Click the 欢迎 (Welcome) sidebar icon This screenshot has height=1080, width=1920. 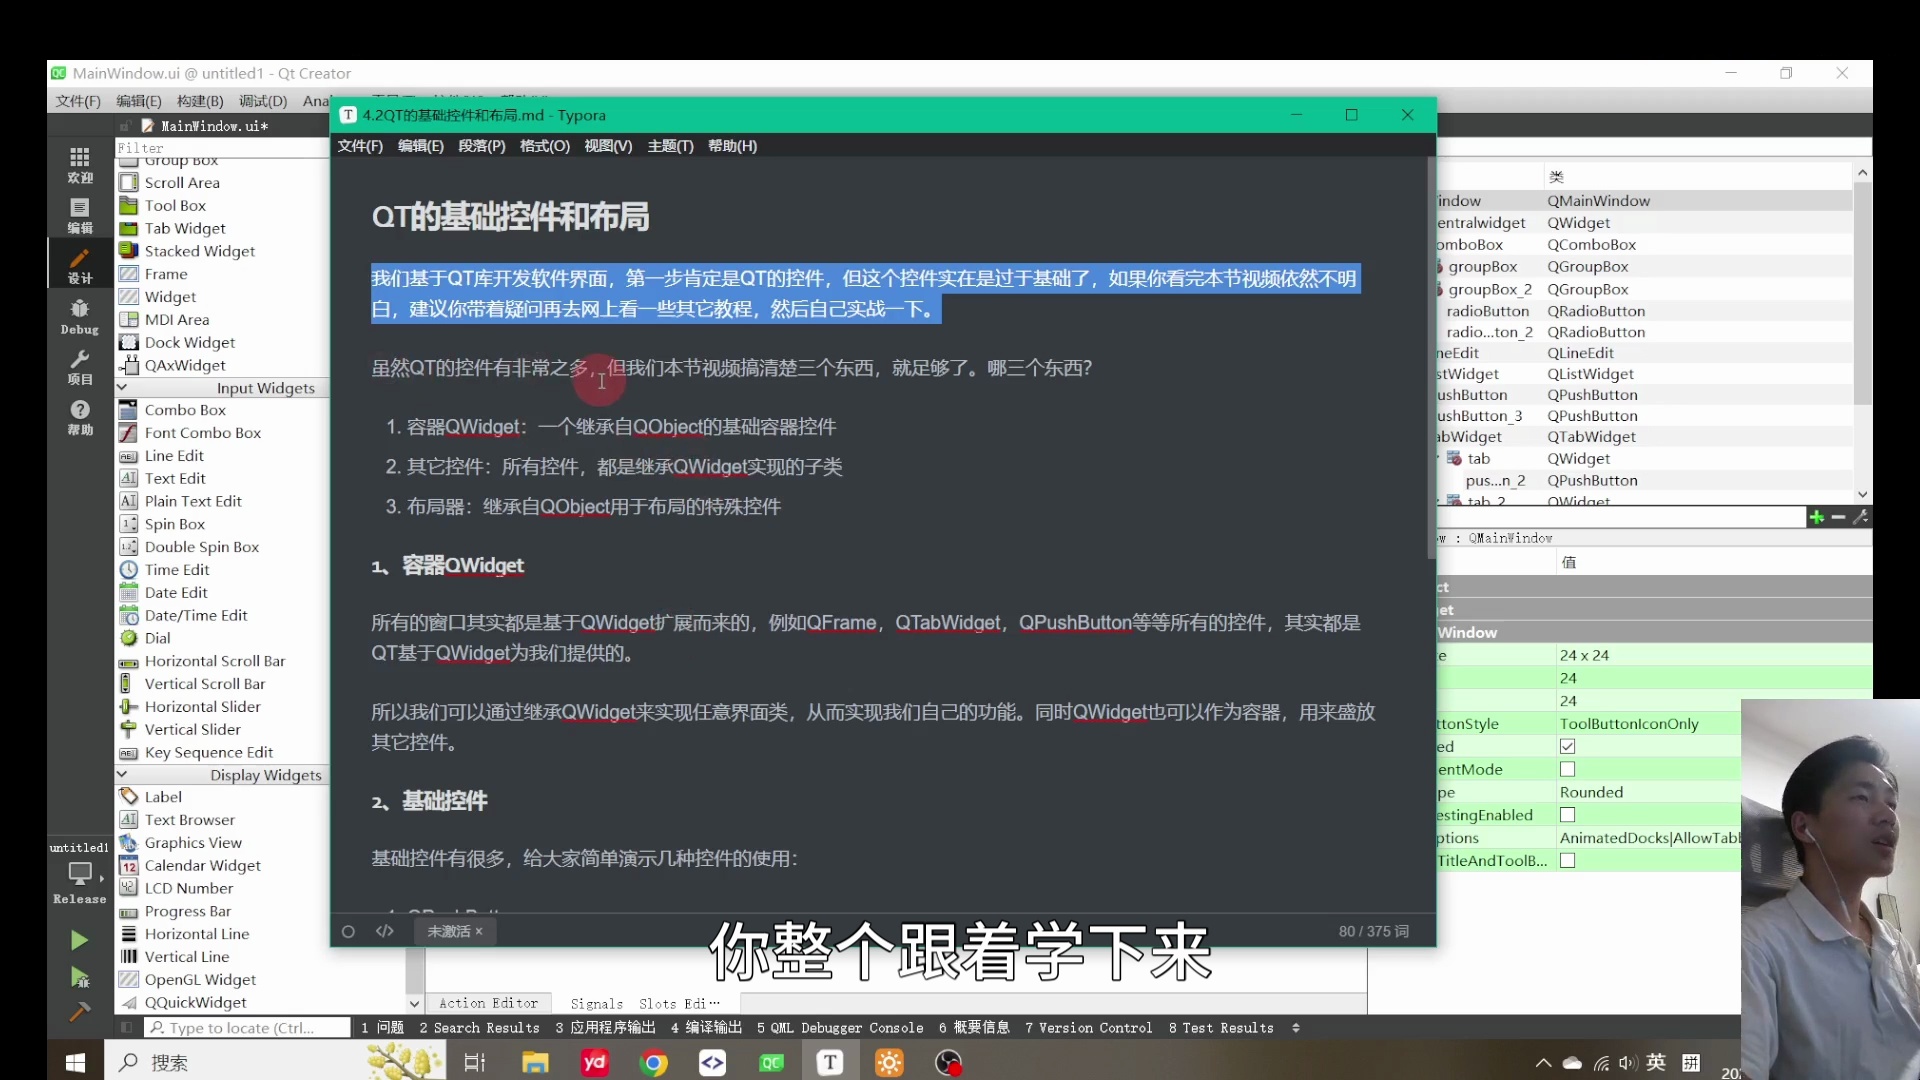79,166
